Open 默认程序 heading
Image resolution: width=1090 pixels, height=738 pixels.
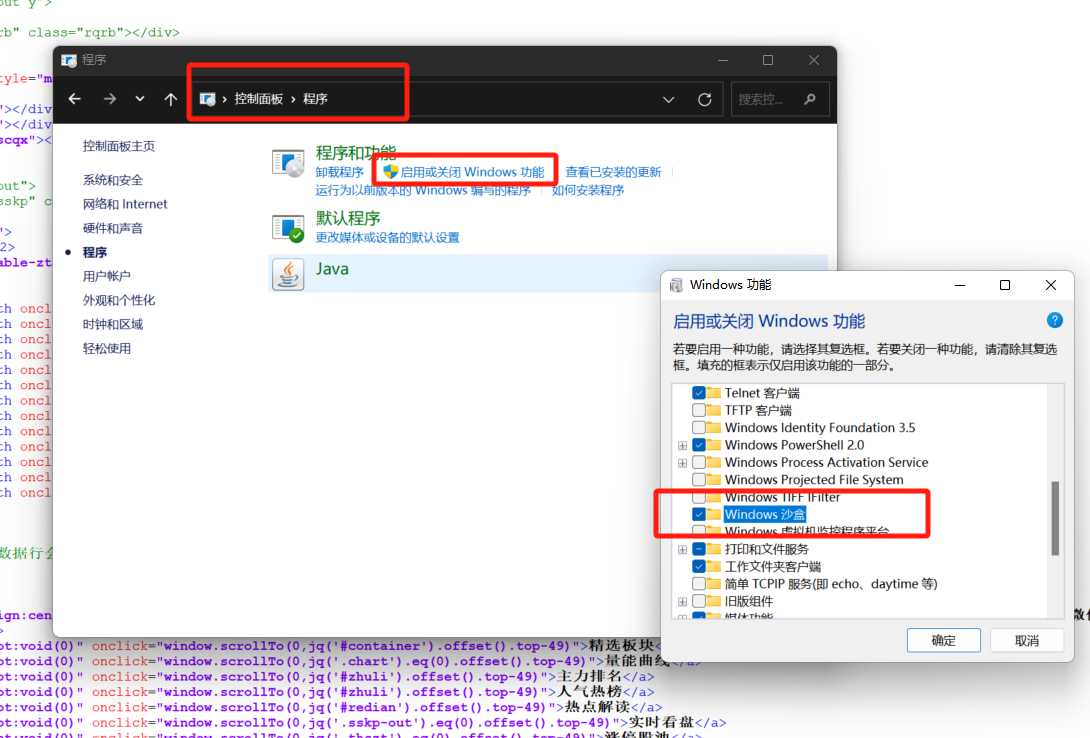tap(348, 218)
